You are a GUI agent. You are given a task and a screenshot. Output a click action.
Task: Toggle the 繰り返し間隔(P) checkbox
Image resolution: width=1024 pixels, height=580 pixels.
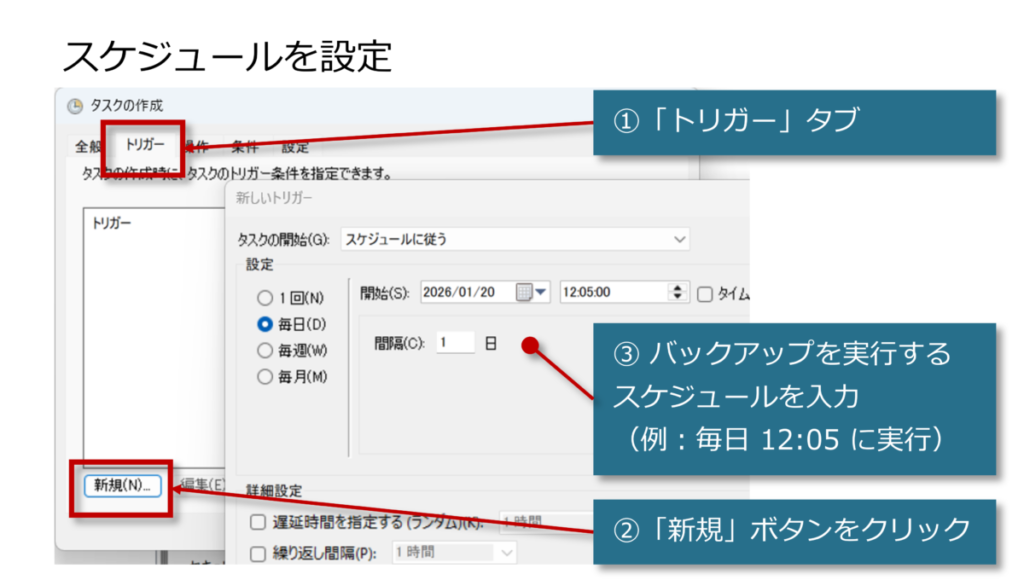(258, 552)
